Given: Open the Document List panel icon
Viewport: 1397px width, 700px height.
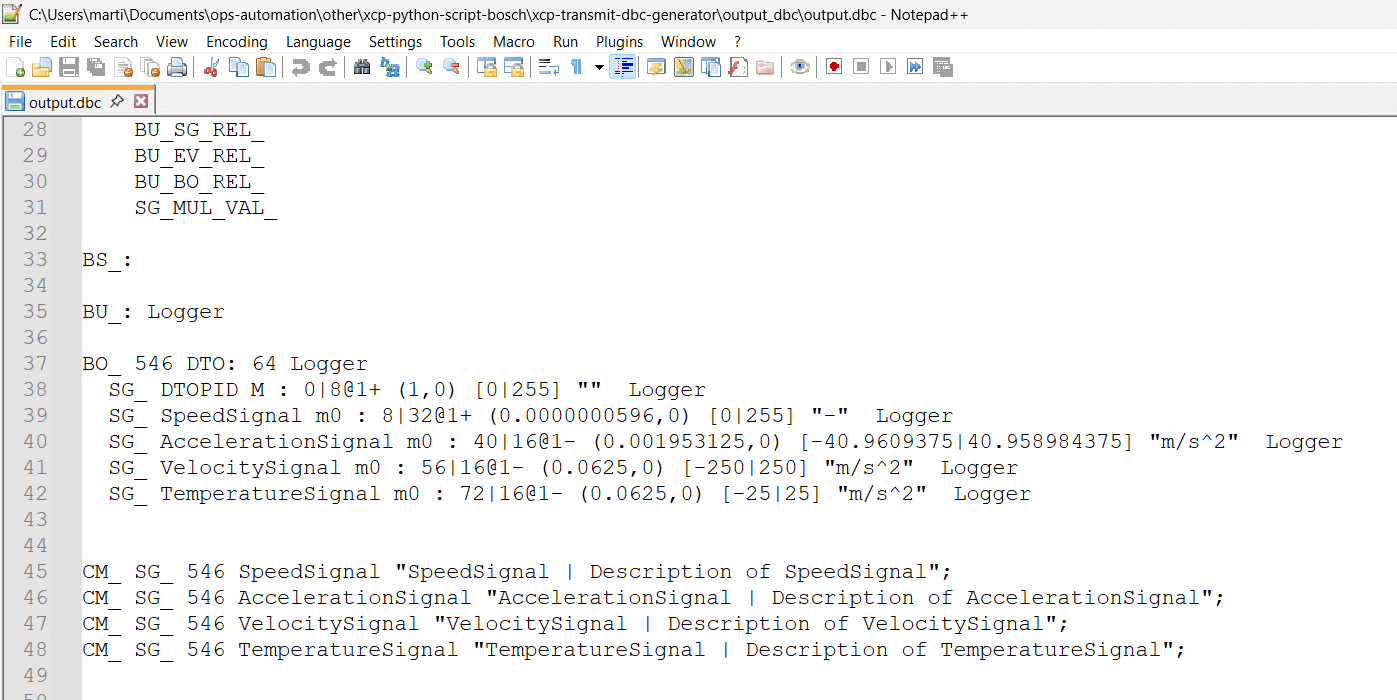Looking at the screenshot, I should [711, 67].
